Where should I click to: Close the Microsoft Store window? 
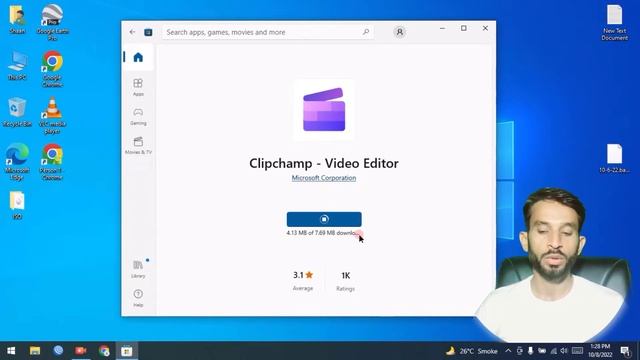(485, 28)
